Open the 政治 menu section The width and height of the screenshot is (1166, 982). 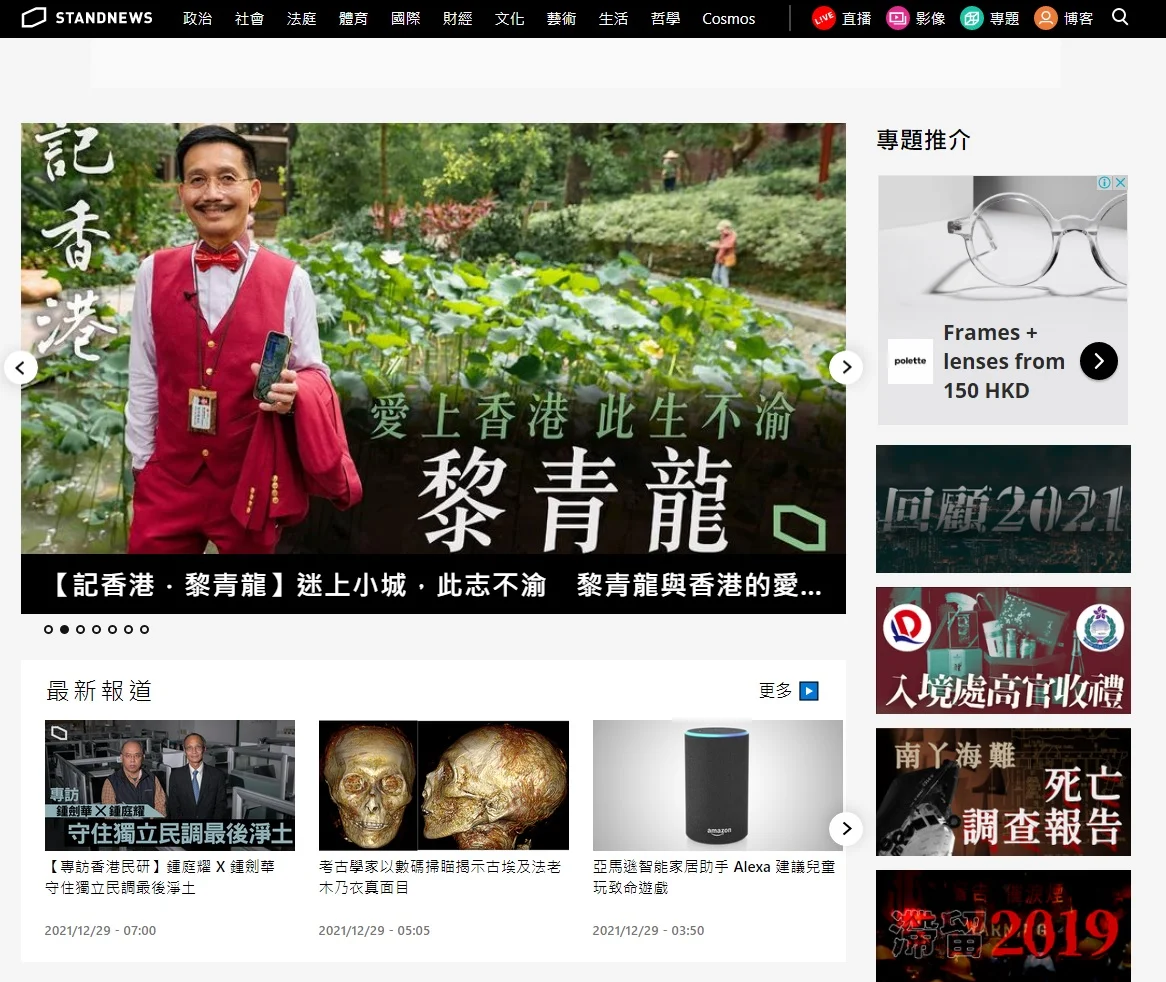(x=197, y=19)
